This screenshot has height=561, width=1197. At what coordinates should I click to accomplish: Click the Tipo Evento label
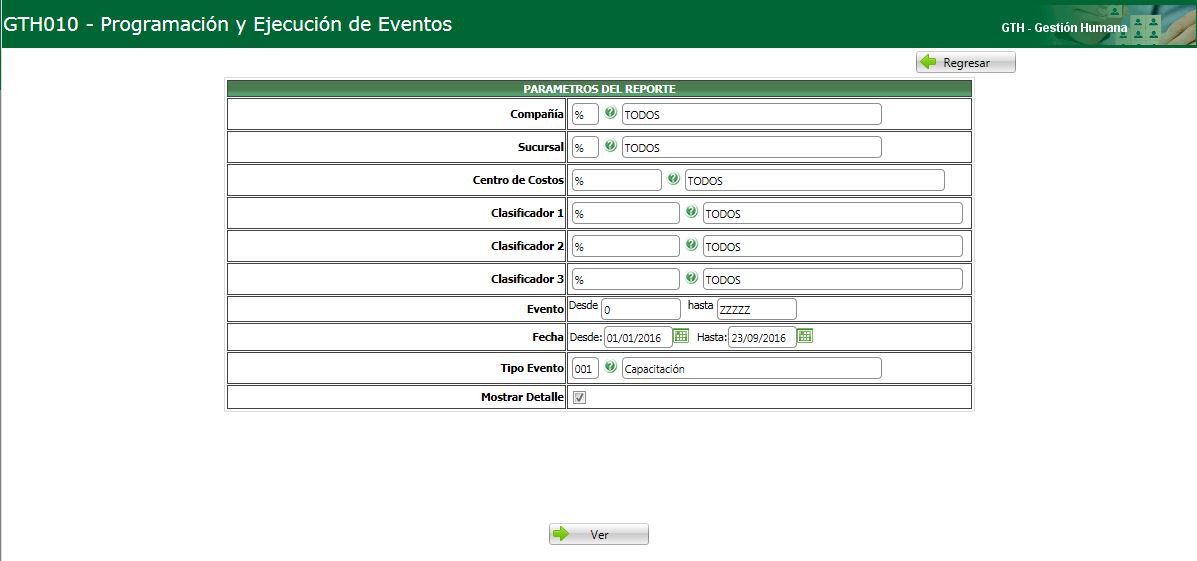[x=532, y=368]
